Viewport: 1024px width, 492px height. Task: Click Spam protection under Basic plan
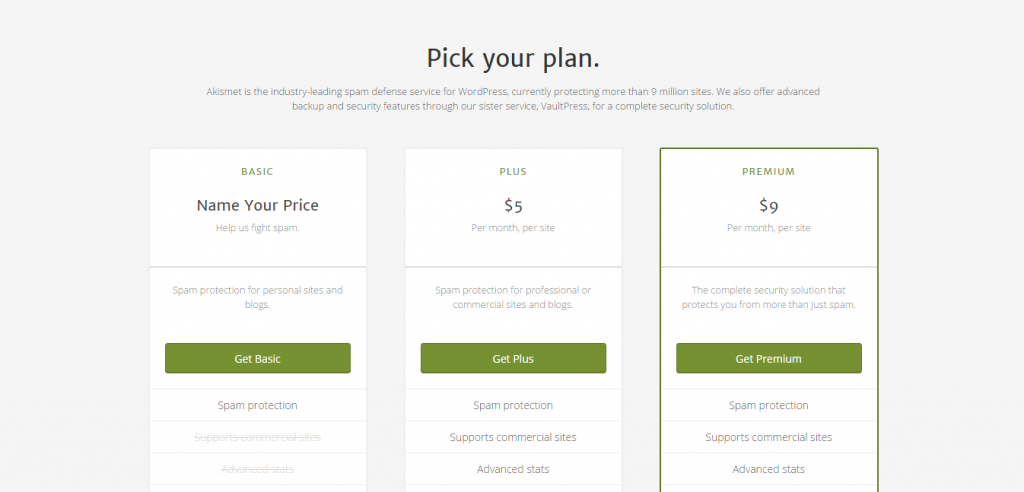pos(257,405)
